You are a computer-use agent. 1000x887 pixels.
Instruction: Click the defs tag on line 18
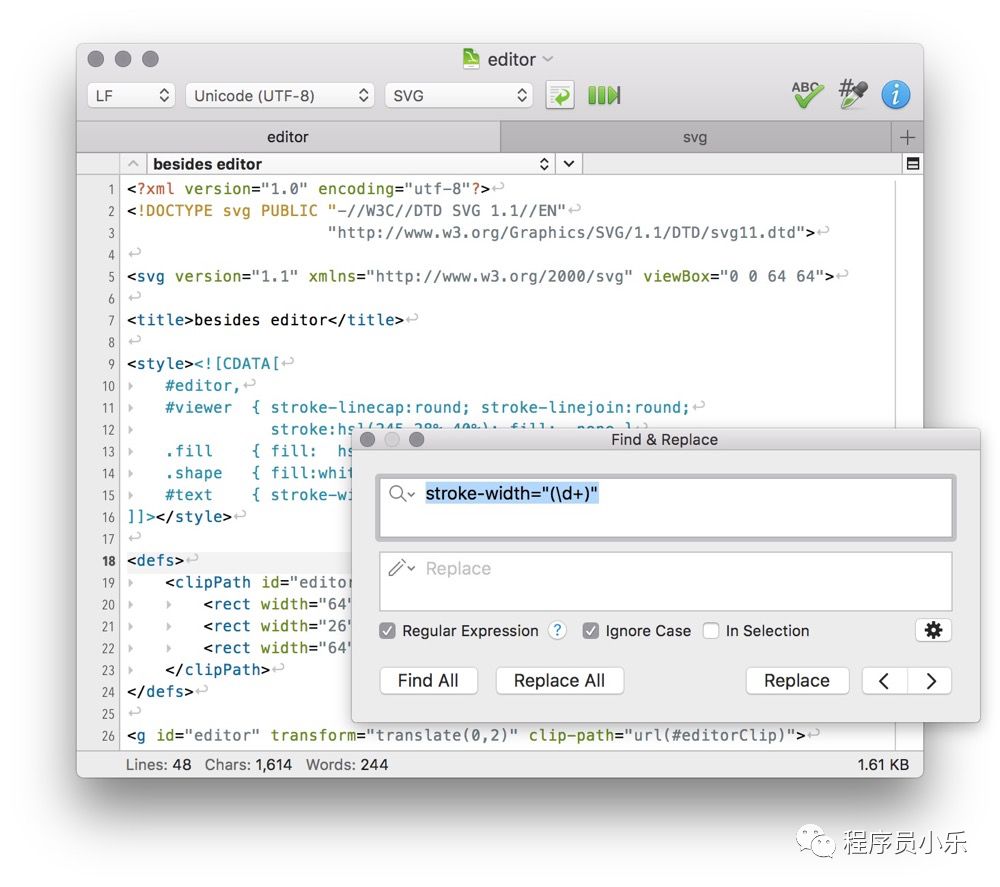pyautogui.click(x=156, y=561)
